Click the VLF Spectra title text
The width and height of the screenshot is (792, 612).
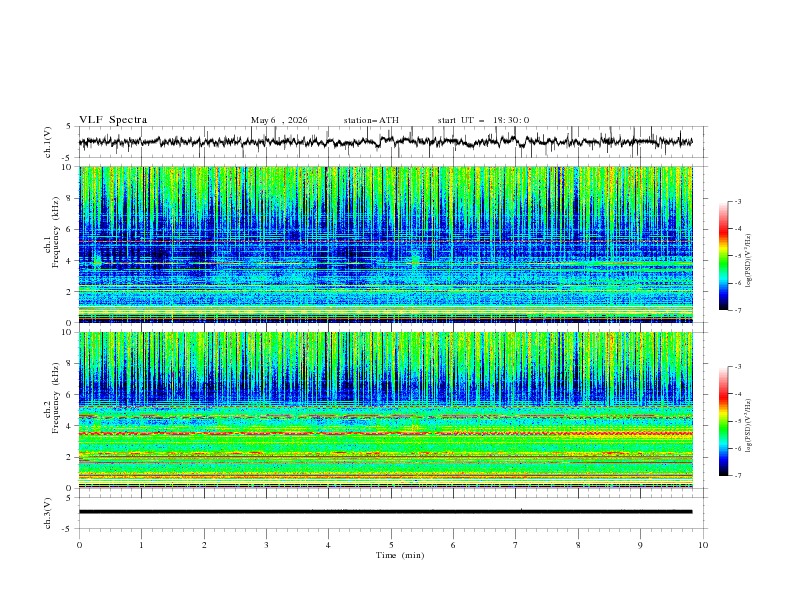tap(113, 120)
